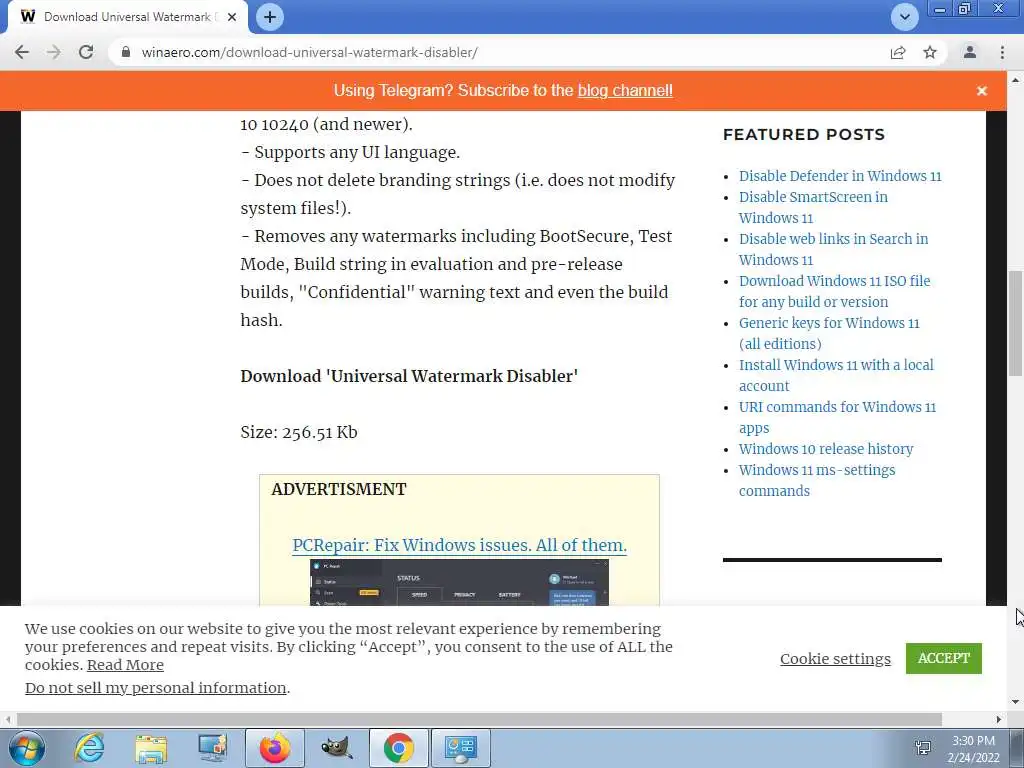The width and height of the screenshot is (1024, 768).
Task: Open a new tab with plus button
Action: [x=270, y=17]
